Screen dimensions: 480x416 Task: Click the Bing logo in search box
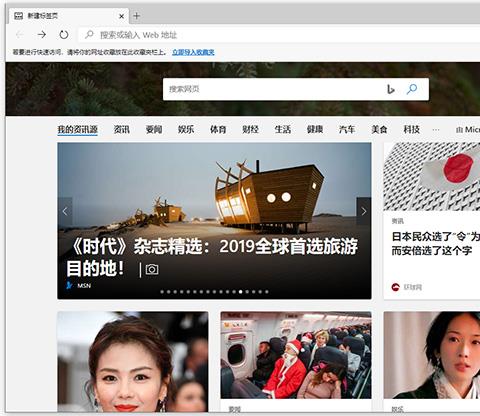point(391,89)
